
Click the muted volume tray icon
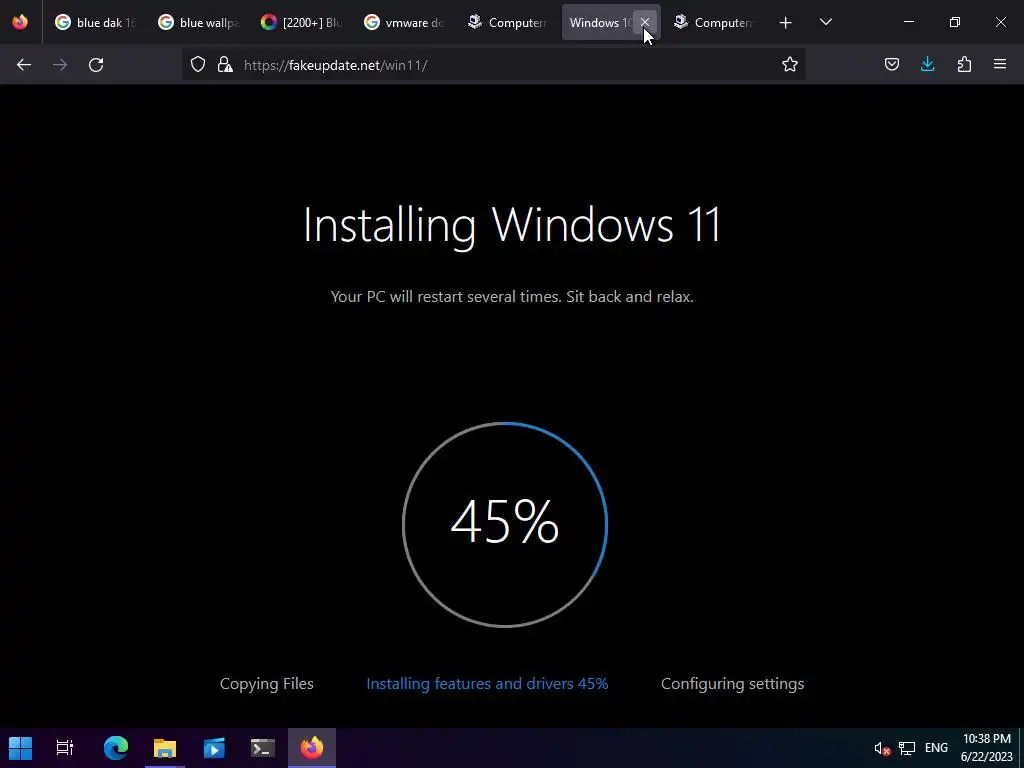882,748
